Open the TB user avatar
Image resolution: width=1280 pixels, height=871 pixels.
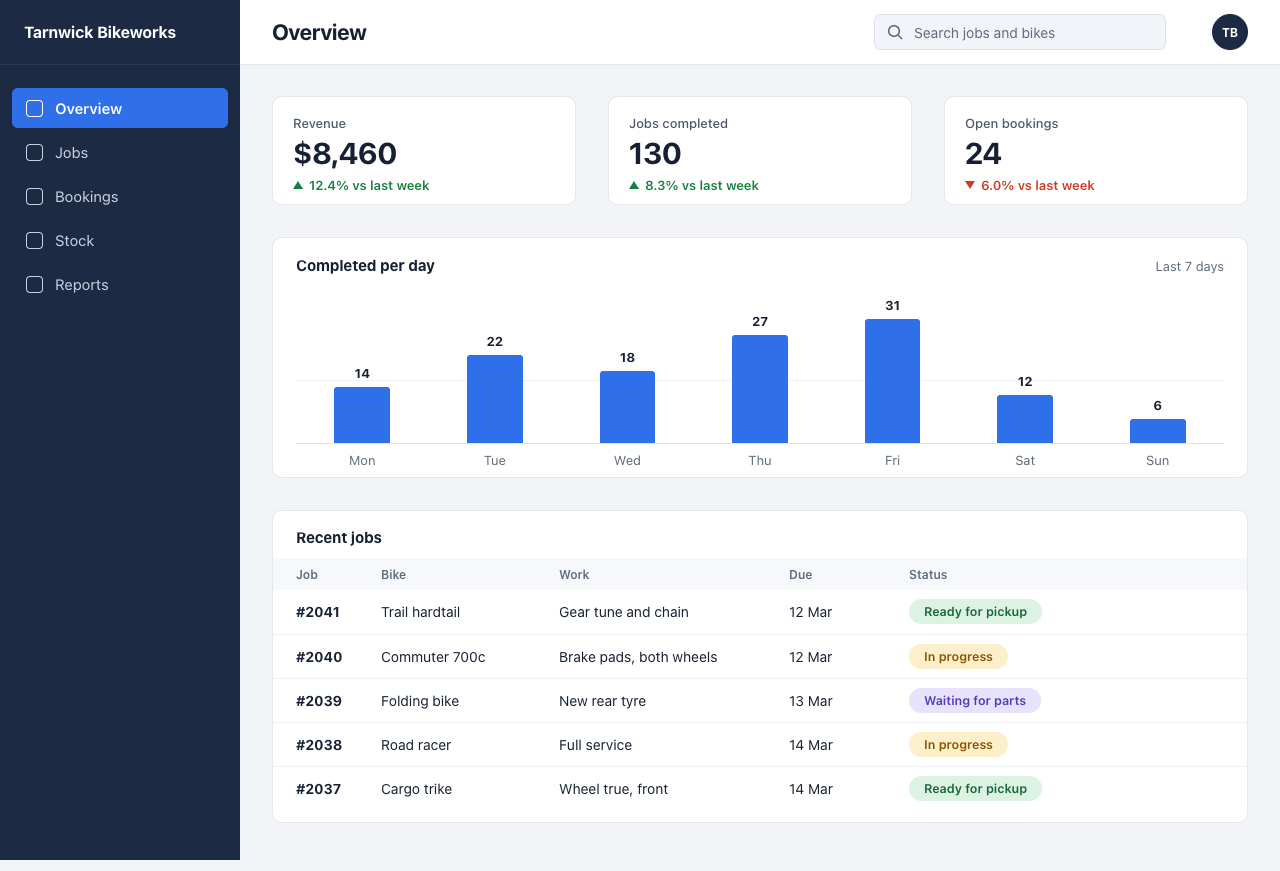(1230, 32)
